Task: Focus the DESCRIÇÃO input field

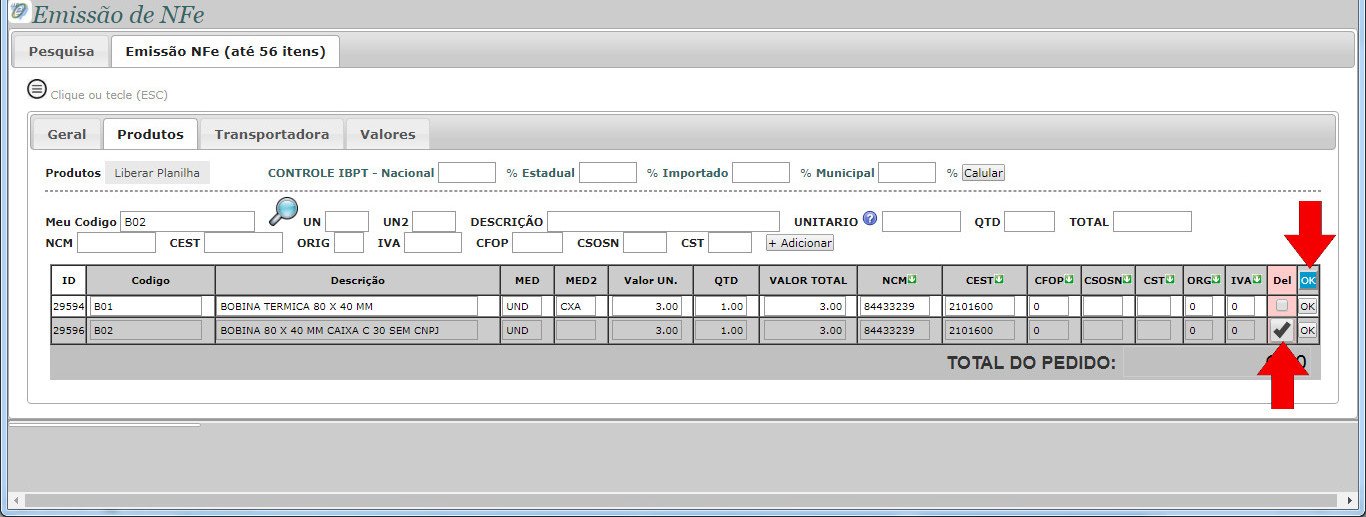Action: (663, 221)
